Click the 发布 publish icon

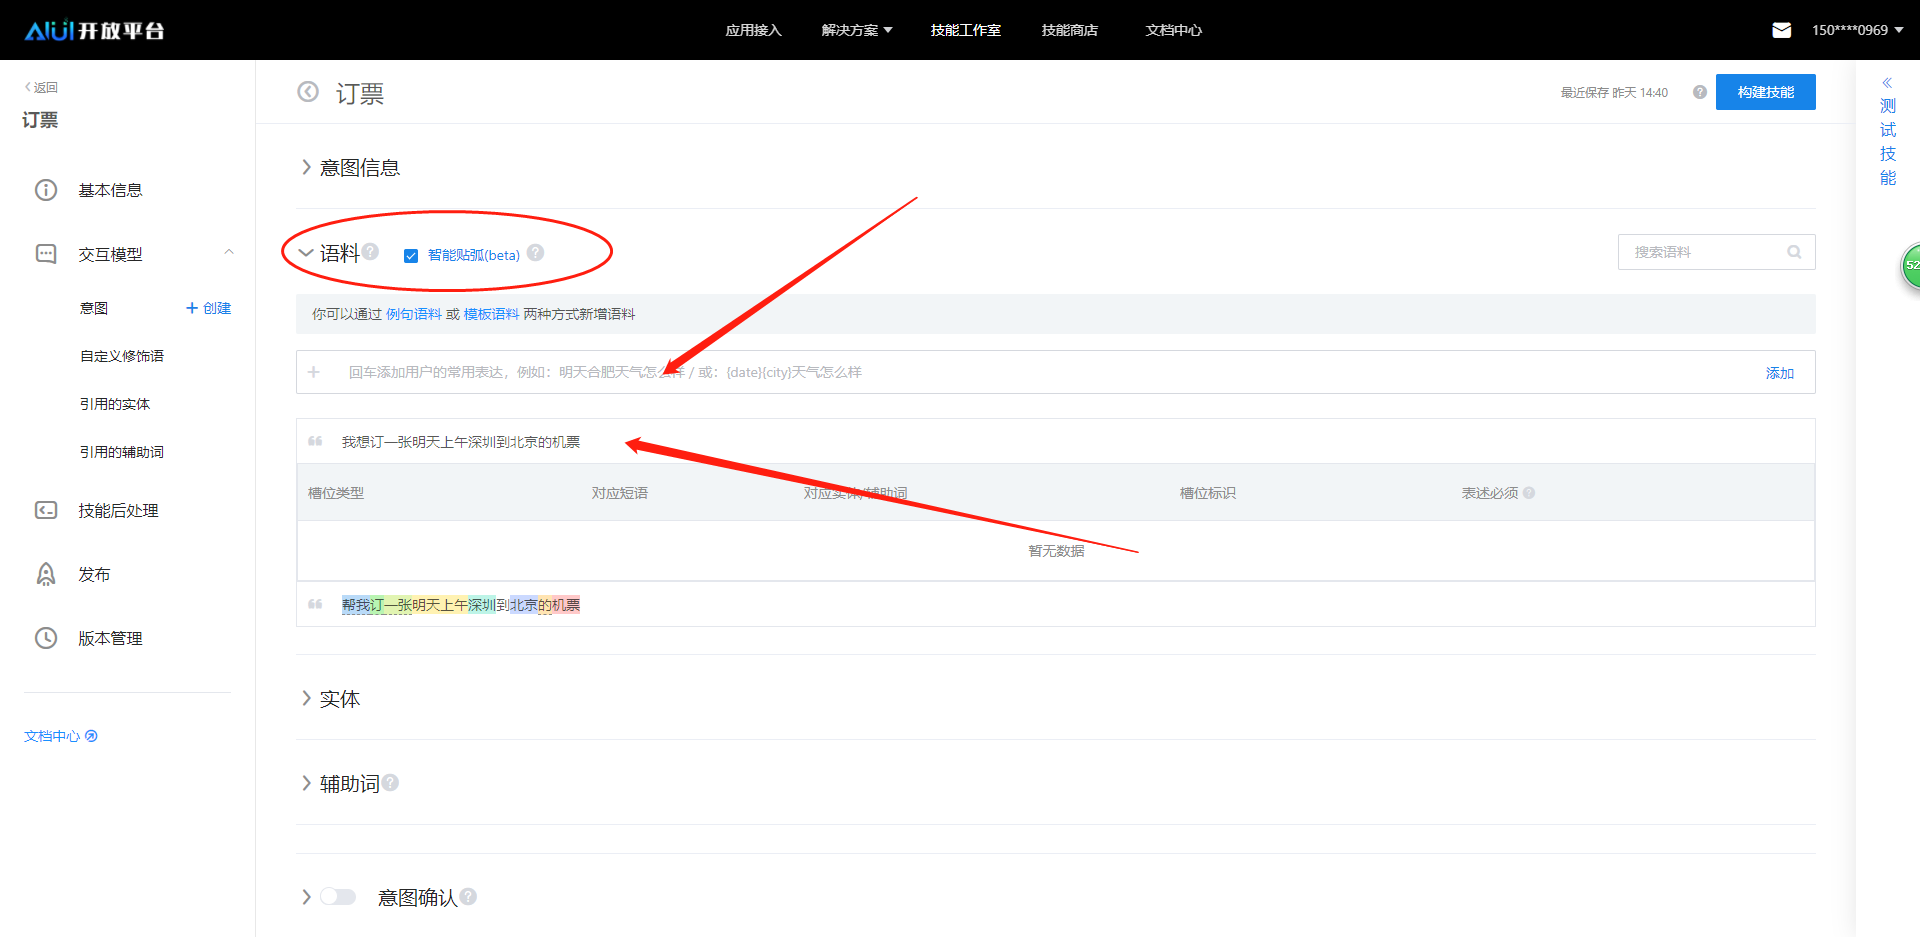point(46,573)
